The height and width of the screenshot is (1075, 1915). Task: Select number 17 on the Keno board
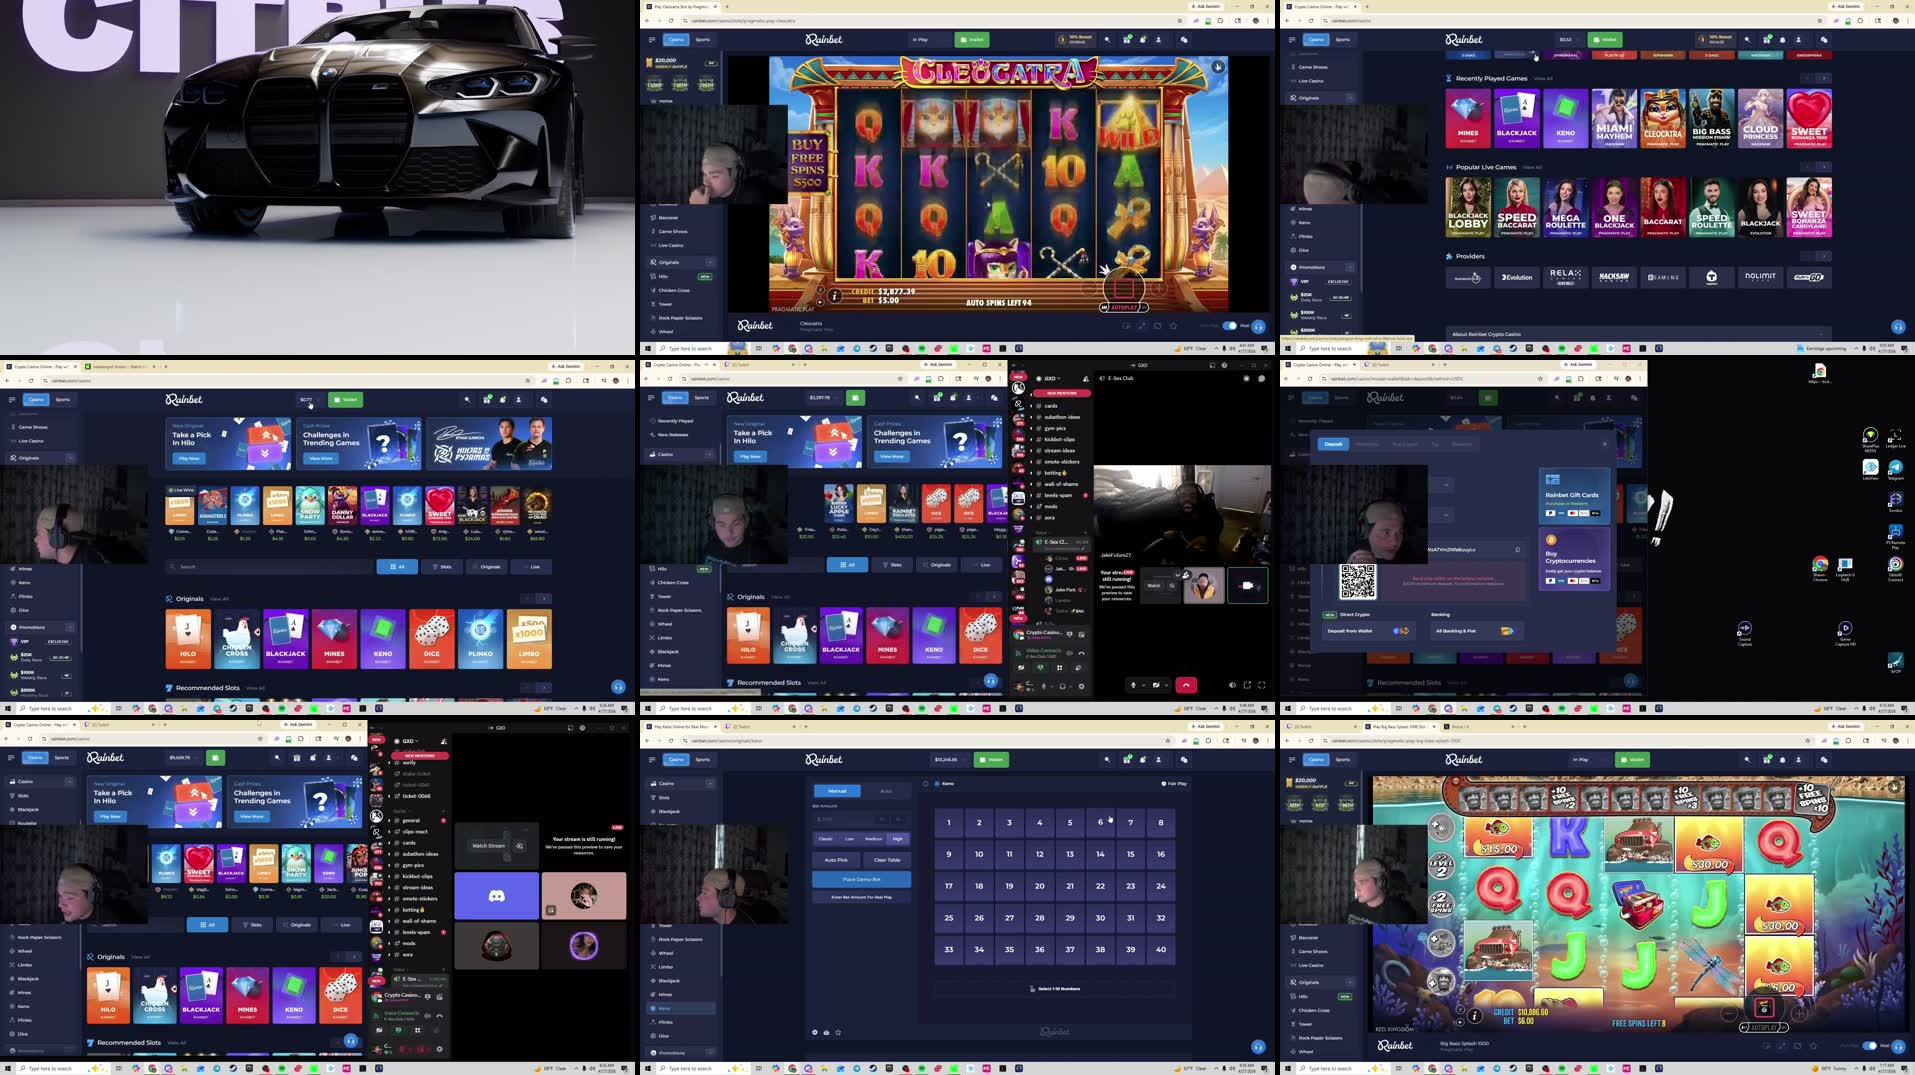949,886
